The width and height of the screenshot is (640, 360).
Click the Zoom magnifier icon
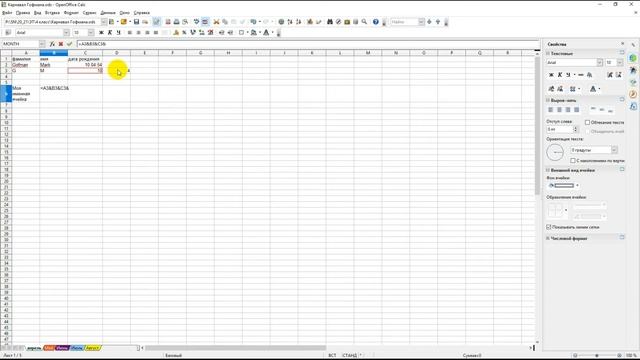click(364, 22)
